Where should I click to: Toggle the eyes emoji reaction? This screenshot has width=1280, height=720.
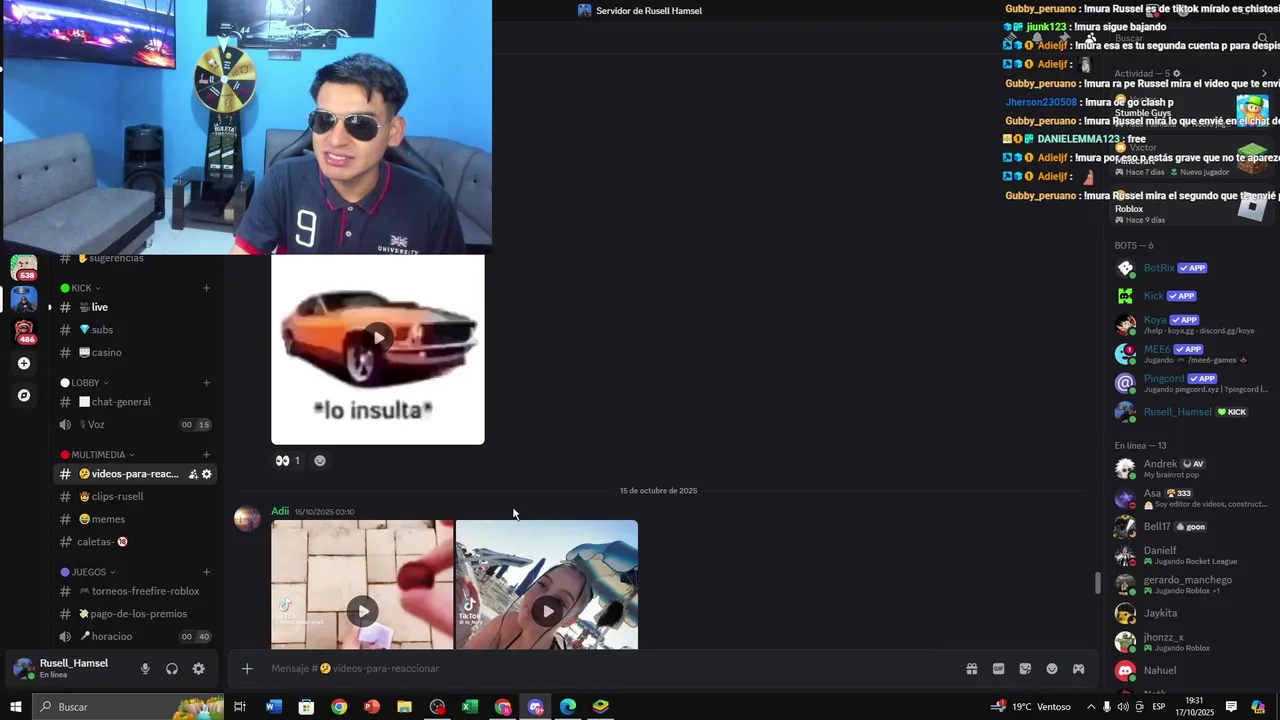[288, 461]
